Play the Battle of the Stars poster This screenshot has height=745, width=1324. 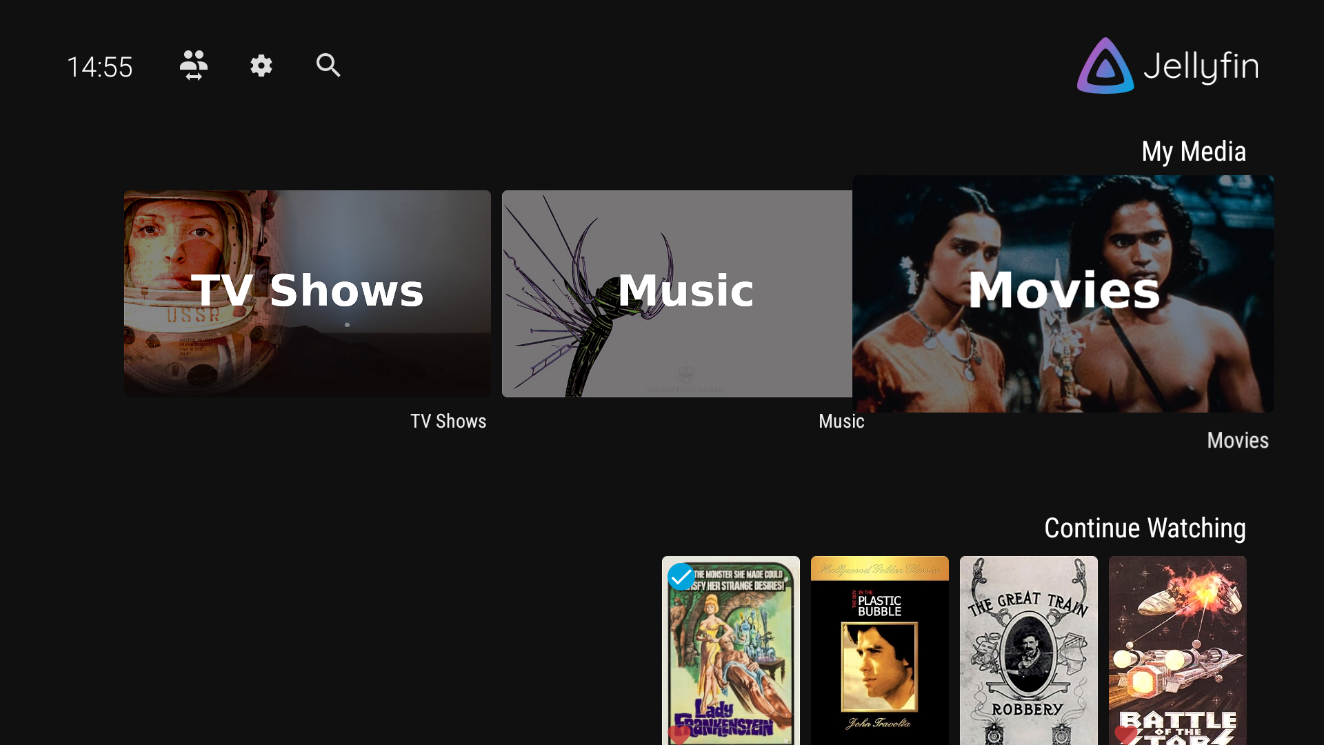1177,650
